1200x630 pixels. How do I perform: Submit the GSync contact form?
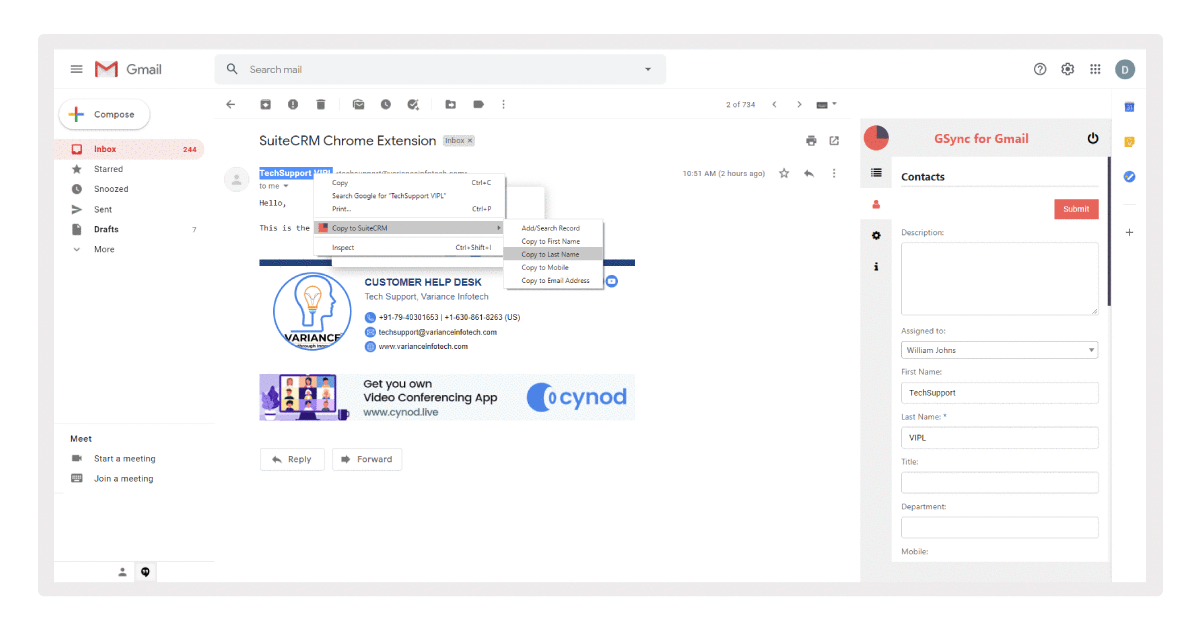(1076, 209)
